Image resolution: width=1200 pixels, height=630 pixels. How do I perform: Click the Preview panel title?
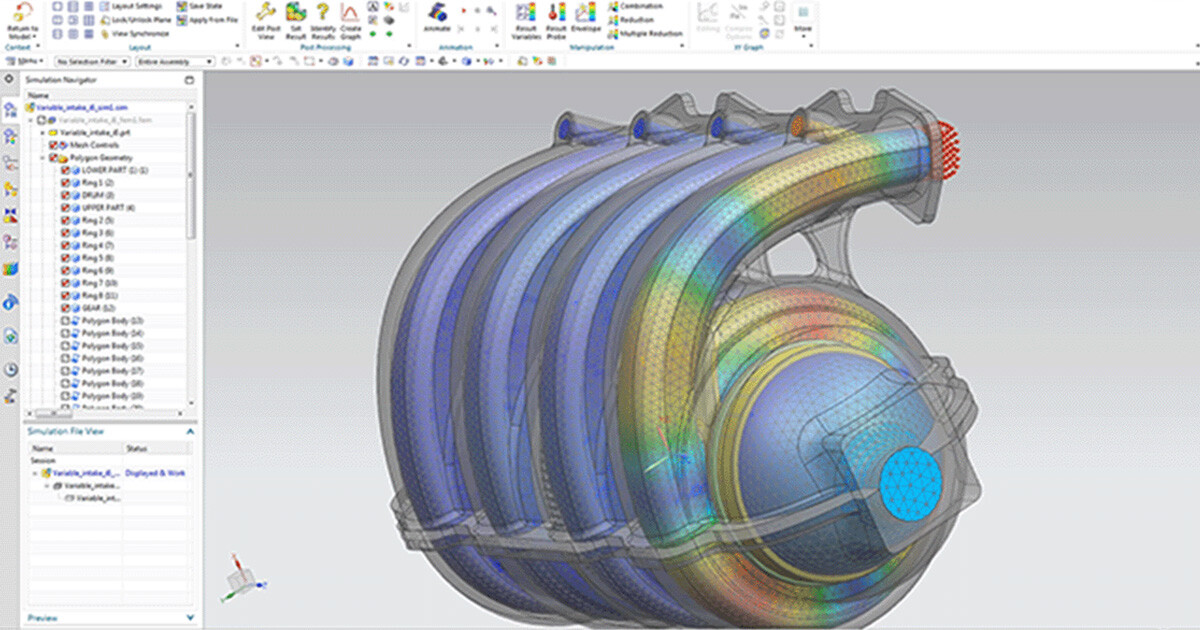[43, 618]
